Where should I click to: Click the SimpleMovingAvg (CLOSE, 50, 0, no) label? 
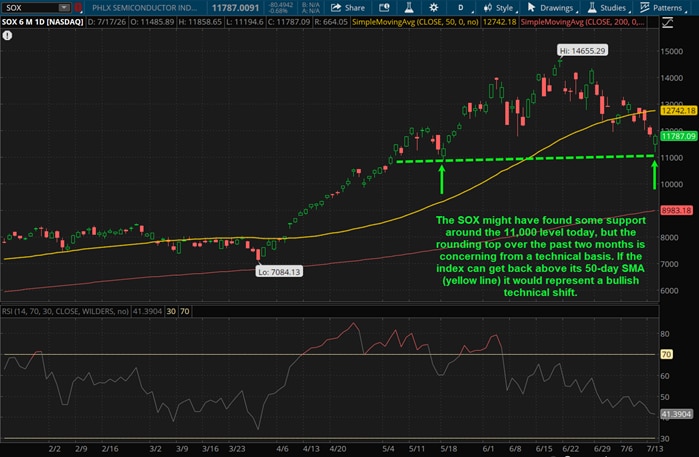415,22
